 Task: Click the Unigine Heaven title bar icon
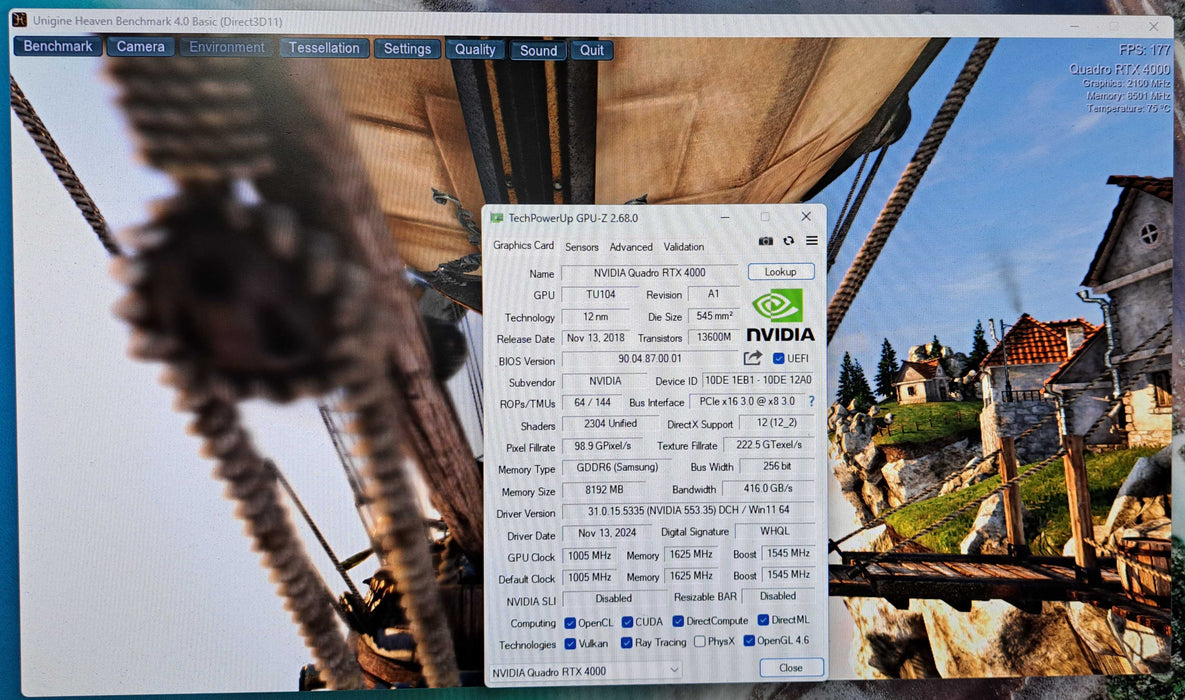(20, 20)
